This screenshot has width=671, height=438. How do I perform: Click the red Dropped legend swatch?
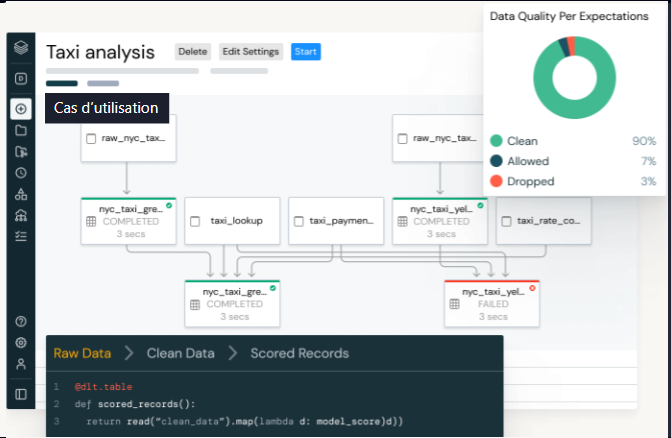click(497, 181)
